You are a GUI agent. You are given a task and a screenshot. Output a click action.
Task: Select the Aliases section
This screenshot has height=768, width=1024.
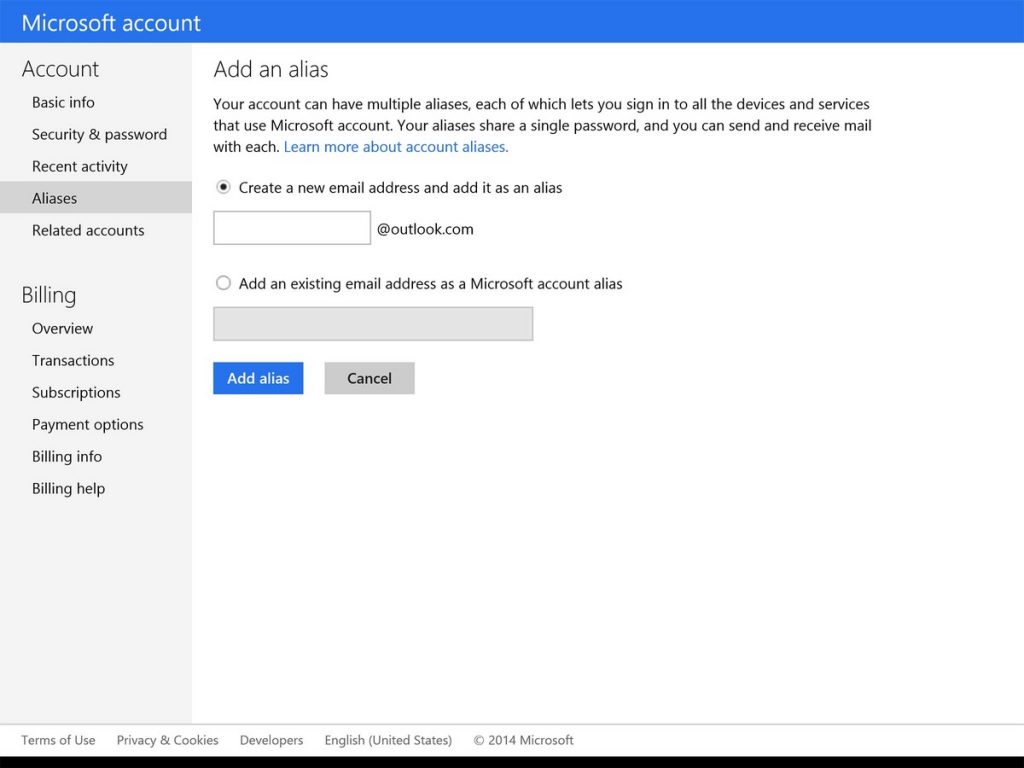[x=53, y=198]
